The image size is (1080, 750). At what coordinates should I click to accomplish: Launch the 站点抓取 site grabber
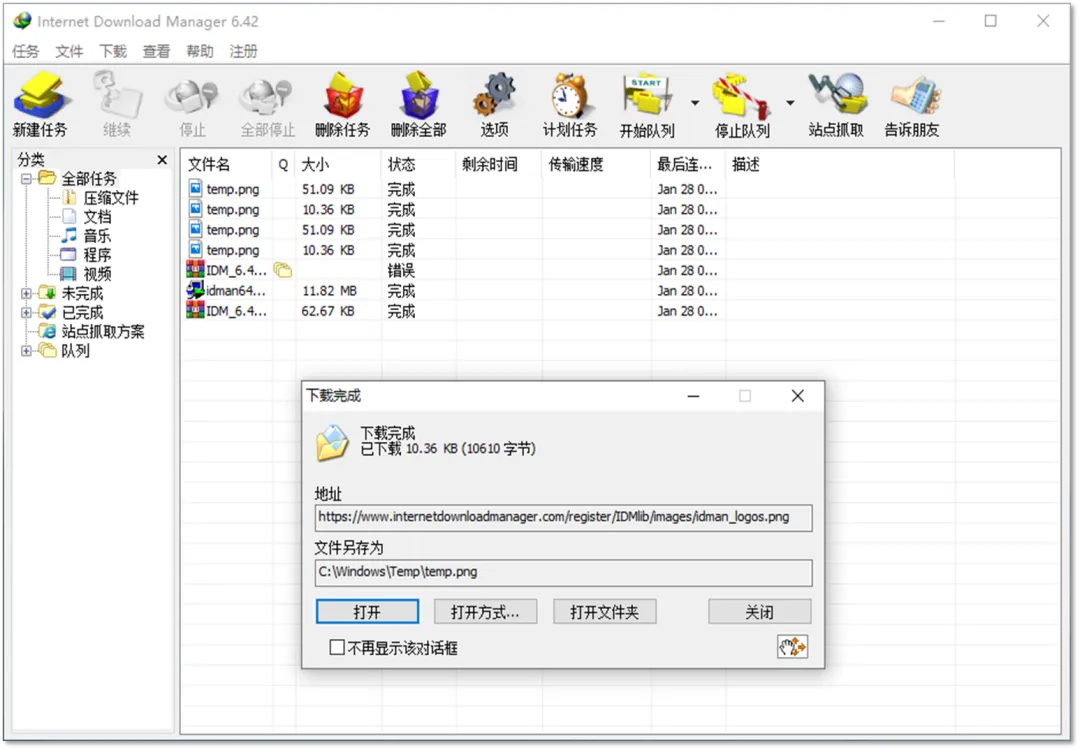click(x=835, y=104)
